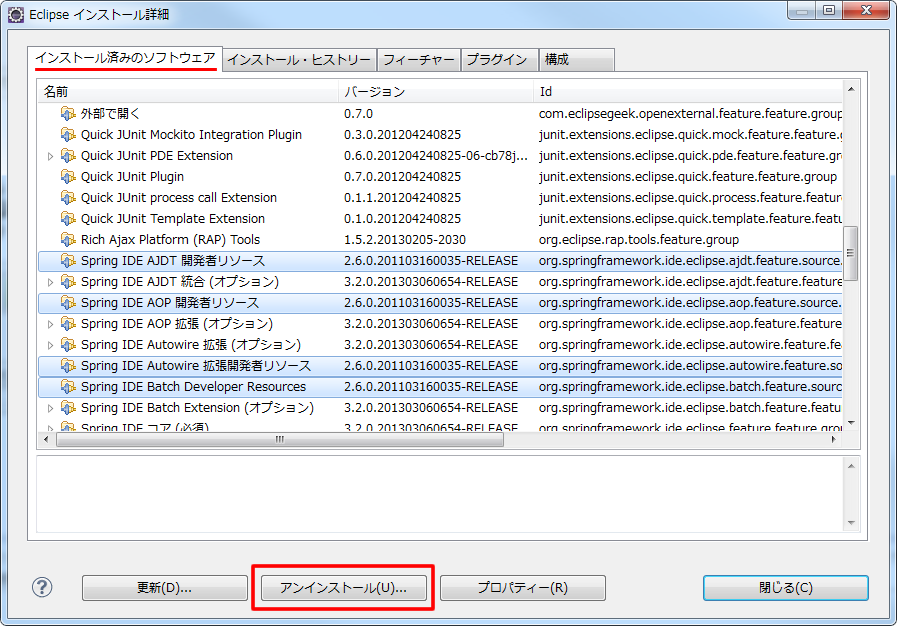Screen dimensions: 897x626
Task: Select Quick JUnit process call Extension name
Action: 178,197
